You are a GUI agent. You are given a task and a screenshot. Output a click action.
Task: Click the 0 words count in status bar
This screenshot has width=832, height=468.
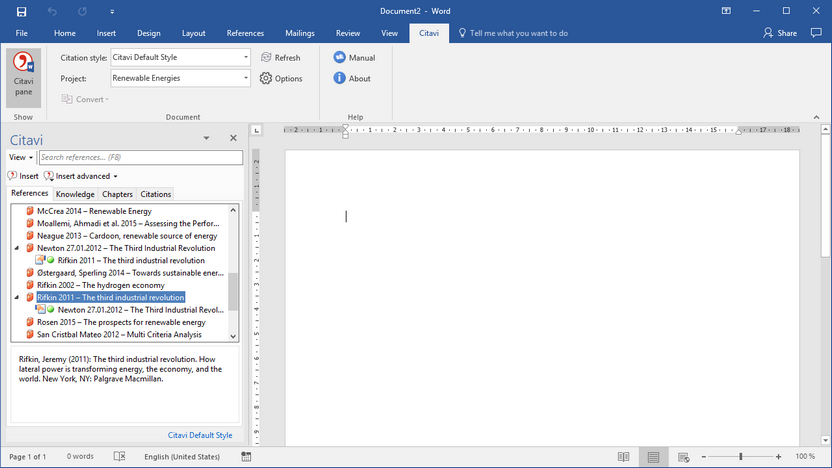80,456
